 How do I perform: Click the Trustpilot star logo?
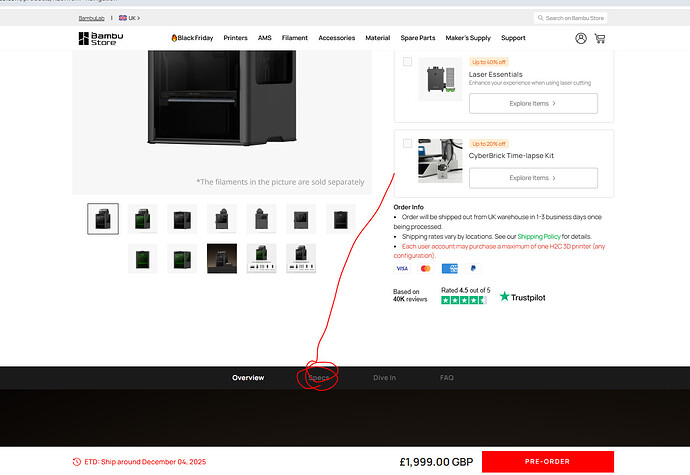504,296
